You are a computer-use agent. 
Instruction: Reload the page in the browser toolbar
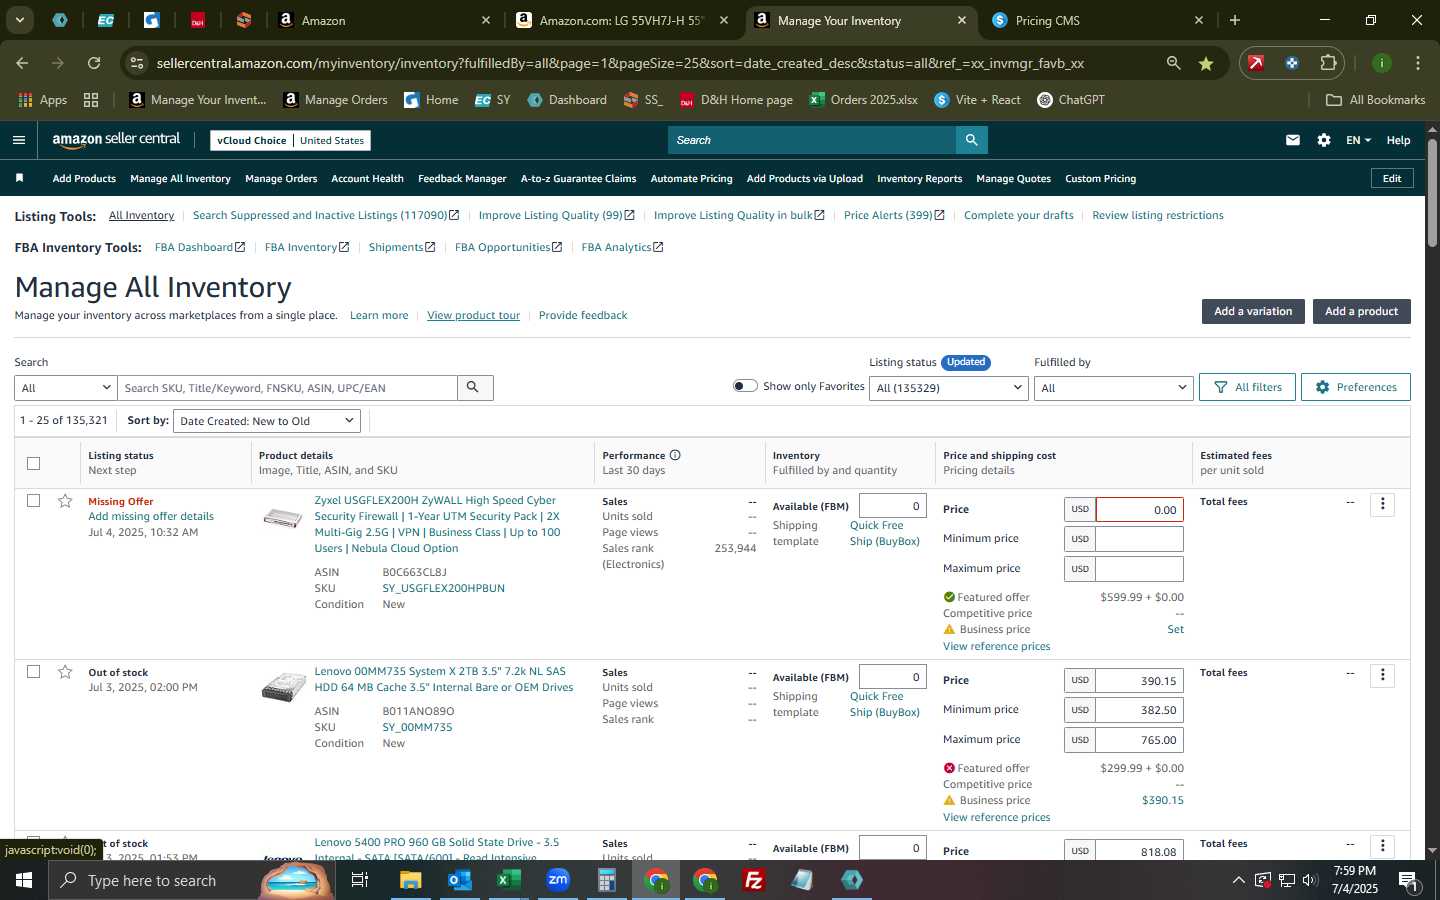[94, 63]
